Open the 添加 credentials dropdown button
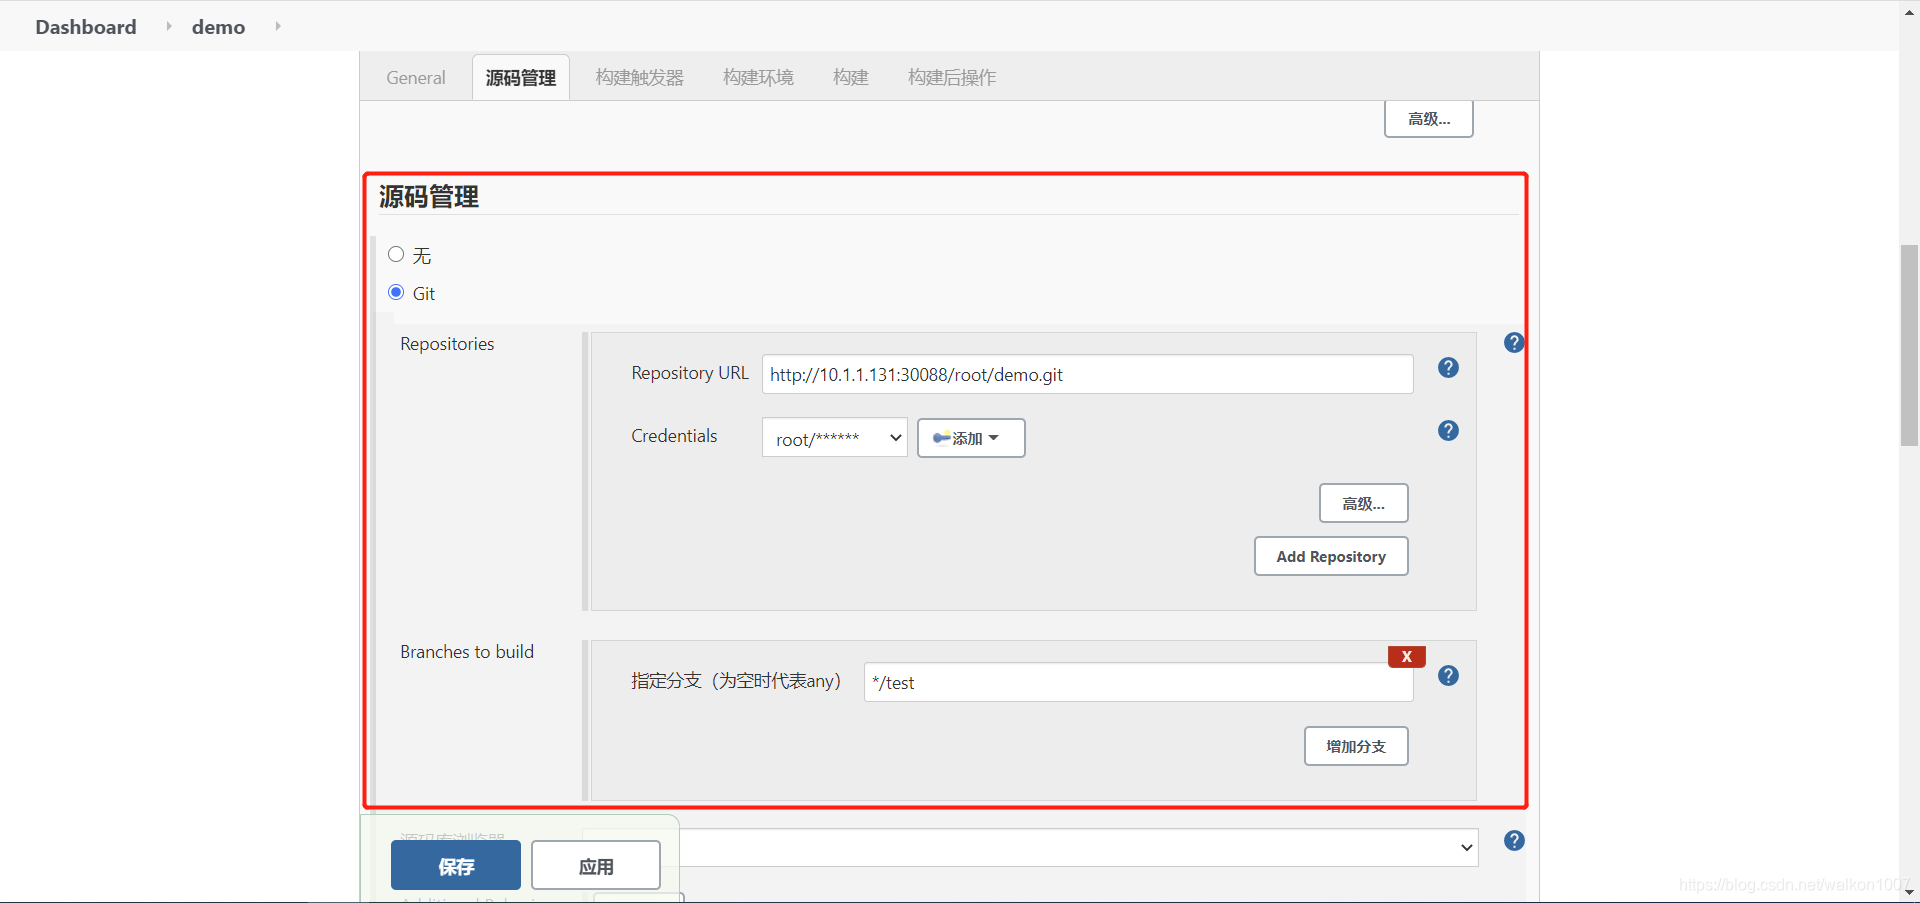Screen dimensions: 1920x903 click(x=971, y=438)
